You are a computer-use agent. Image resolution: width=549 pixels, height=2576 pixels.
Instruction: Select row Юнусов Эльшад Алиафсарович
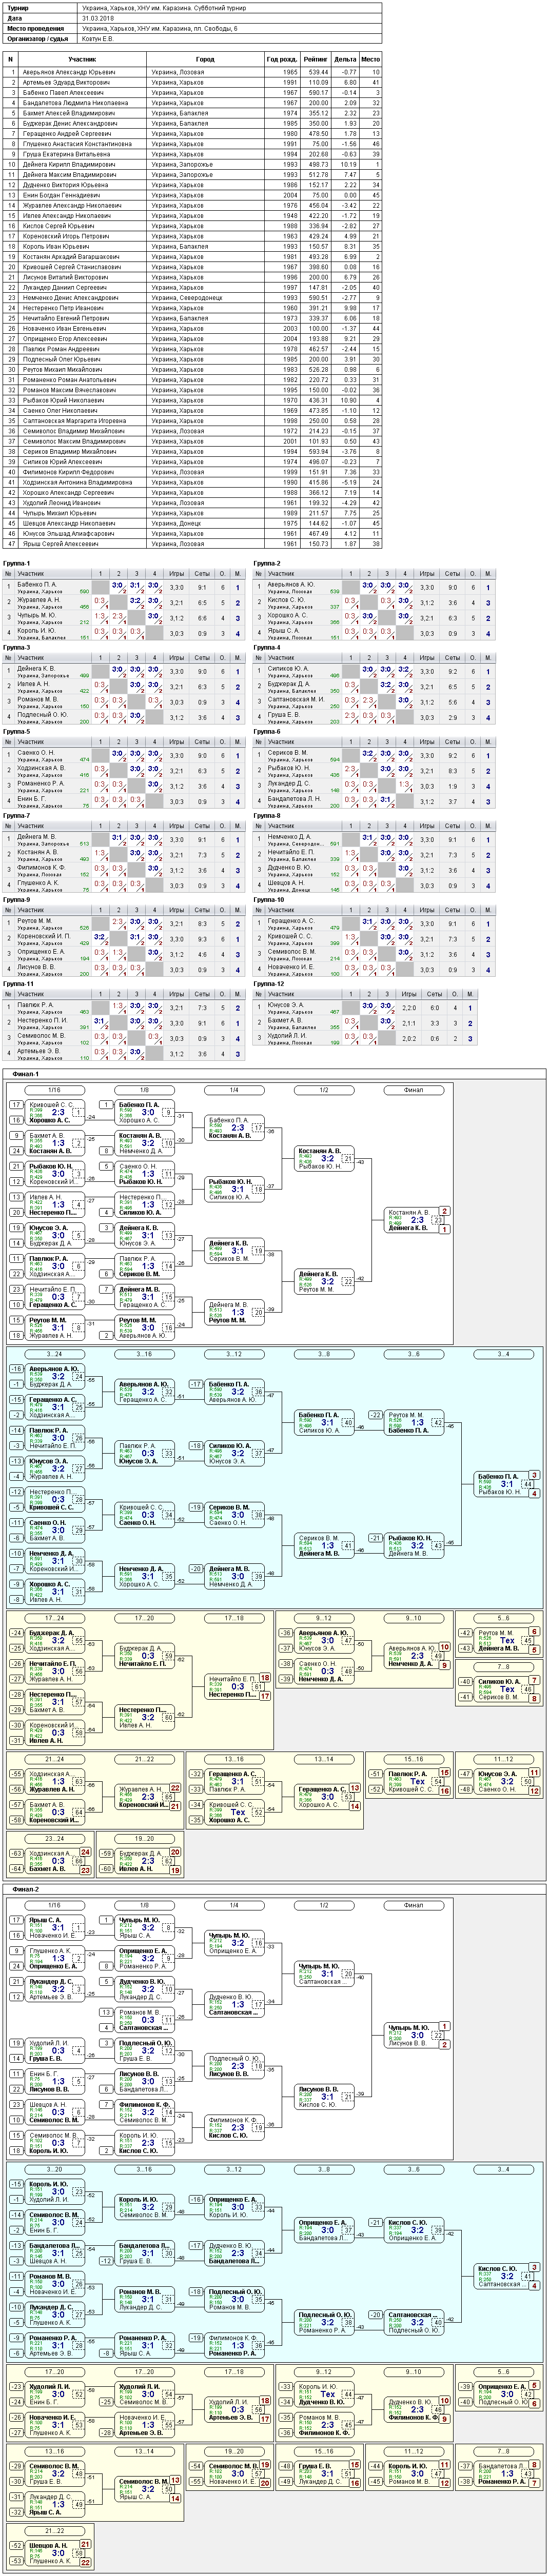point(193,533)
